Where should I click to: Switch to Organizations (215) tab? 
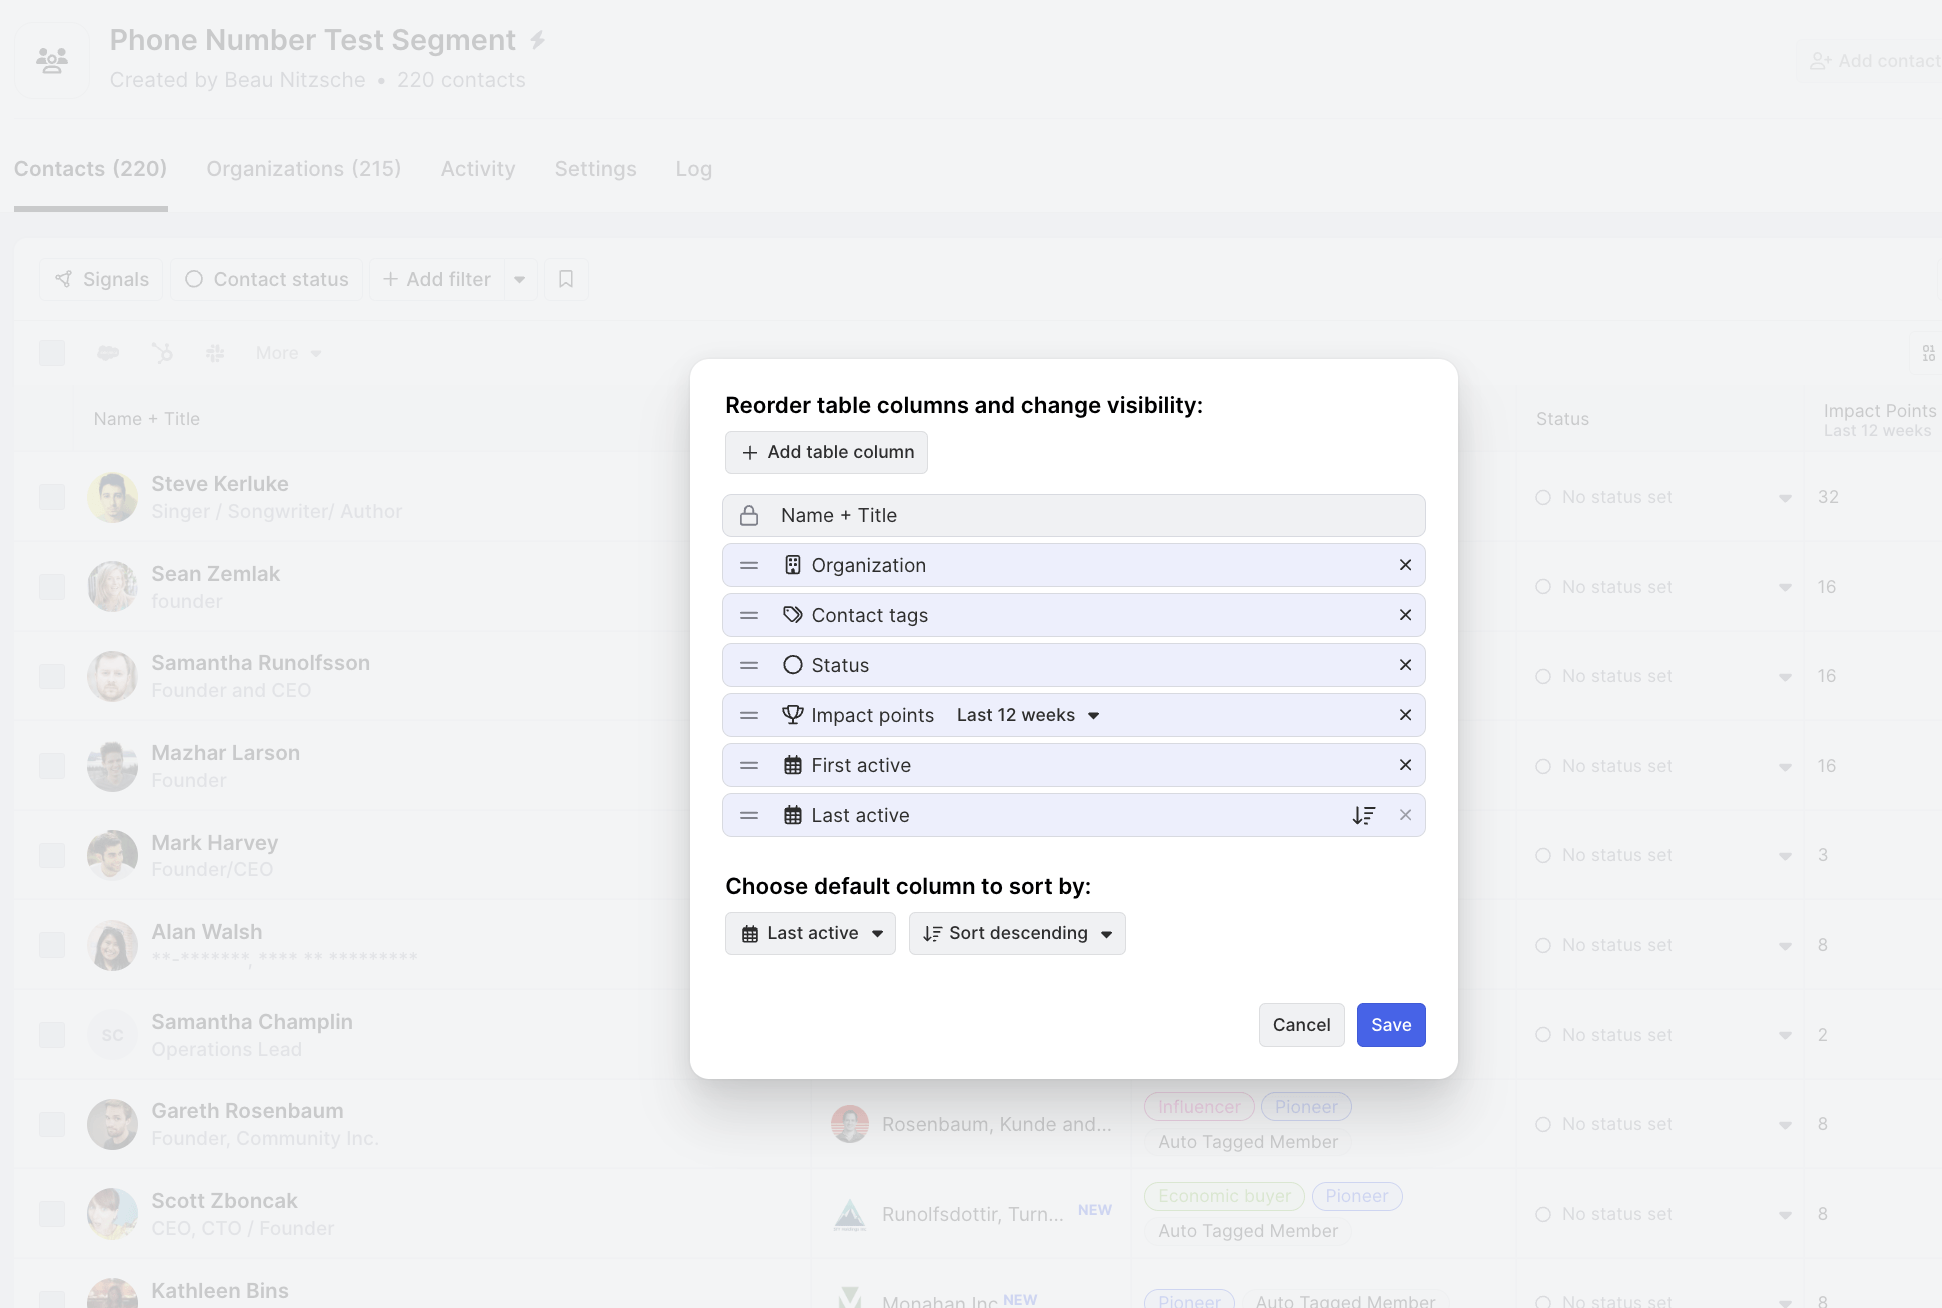coord(303,169)
